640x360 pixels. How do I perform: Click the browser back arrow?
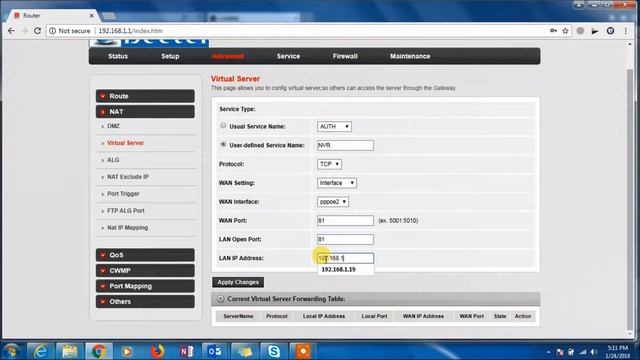click(11, 31)
